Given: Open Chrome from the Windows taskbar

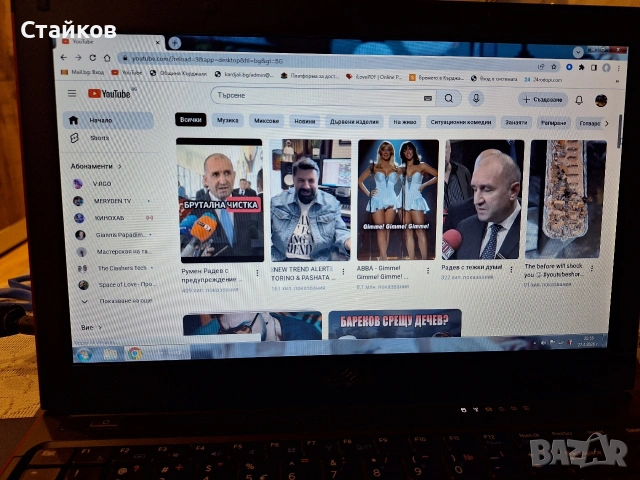Looking at the screenshot, I should coord(134,353).
